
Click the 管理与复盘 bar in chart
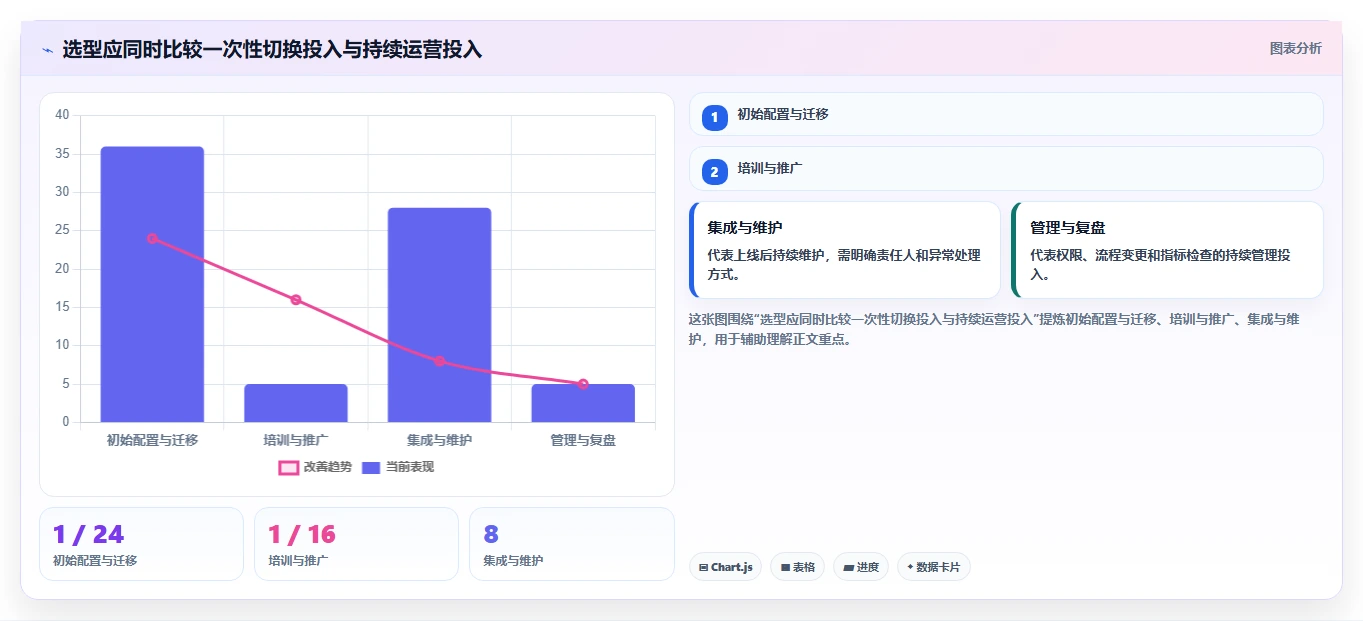(x=583, y=403)
